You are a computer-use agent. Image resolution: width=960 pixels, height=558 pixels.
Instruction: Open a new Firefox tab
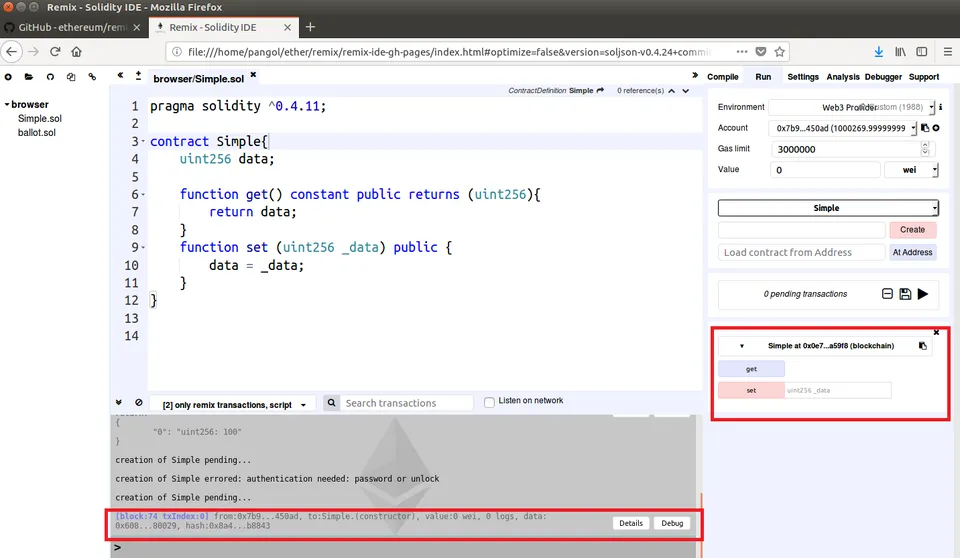tap(310, 27)
